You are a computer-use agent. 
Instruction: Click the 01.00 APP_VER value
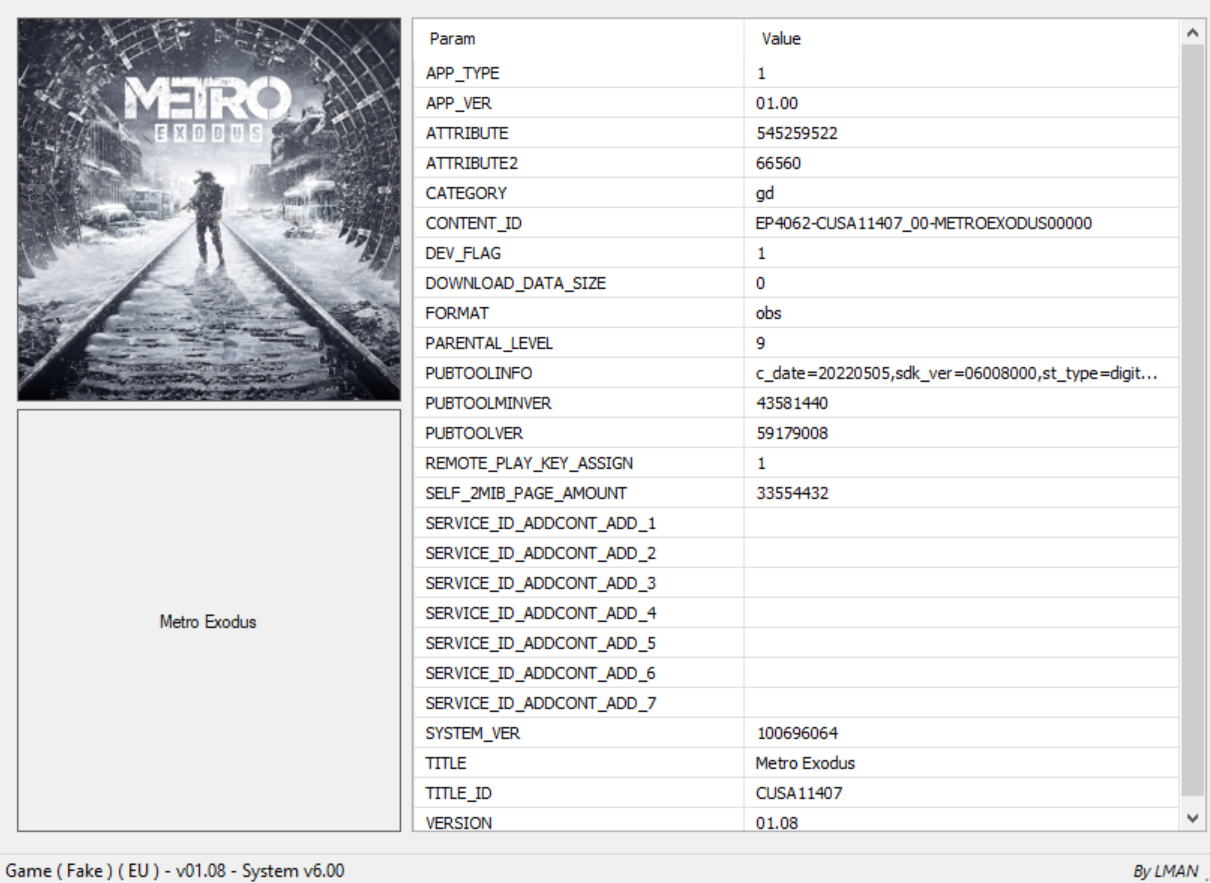(x=777, y=103)
